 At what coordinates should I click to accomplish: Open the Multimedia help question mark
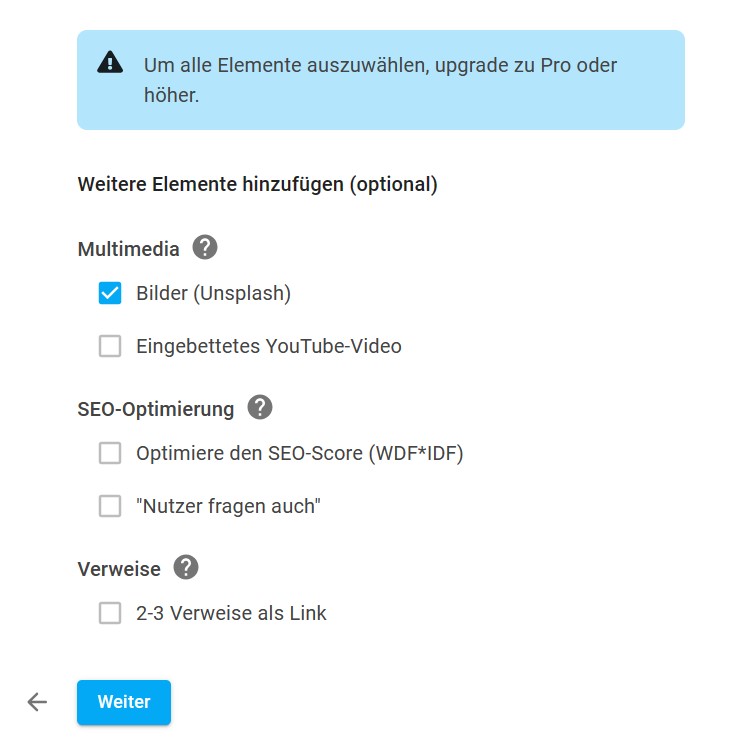pyautogui.click(x=205, y=247)
